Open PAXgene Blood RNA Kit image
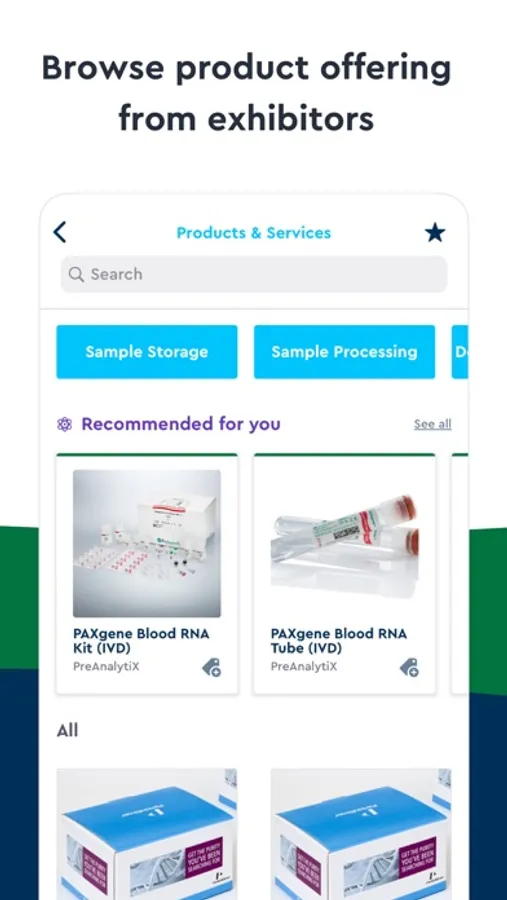Image resolution: width=507 pixels, height=900 pixels. click(x=147, y=544)
